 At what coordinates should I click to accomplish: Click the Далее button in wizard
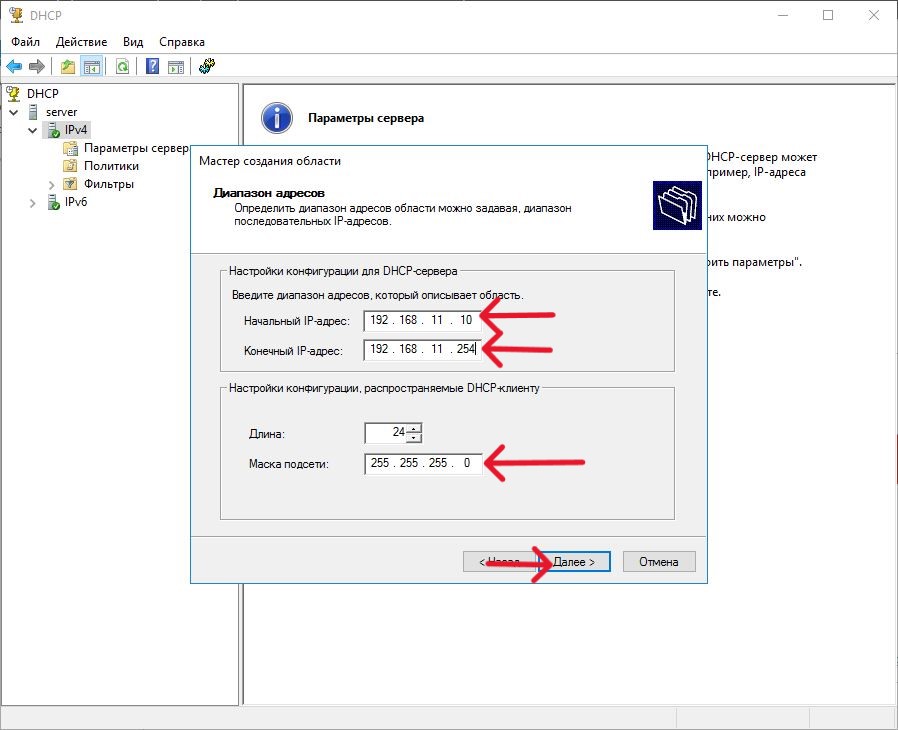coord(573,562)
